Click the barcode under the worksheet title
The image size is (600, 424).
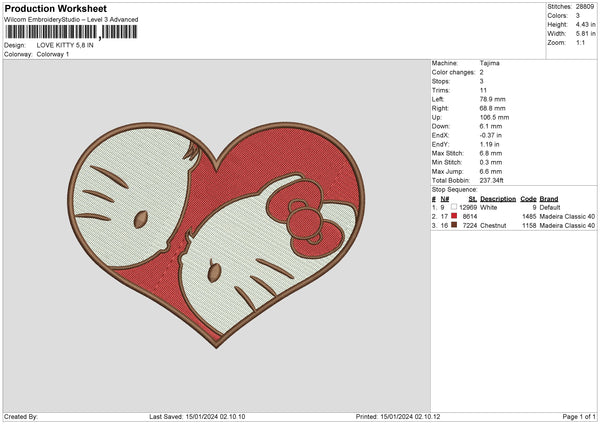click(70, 32)
